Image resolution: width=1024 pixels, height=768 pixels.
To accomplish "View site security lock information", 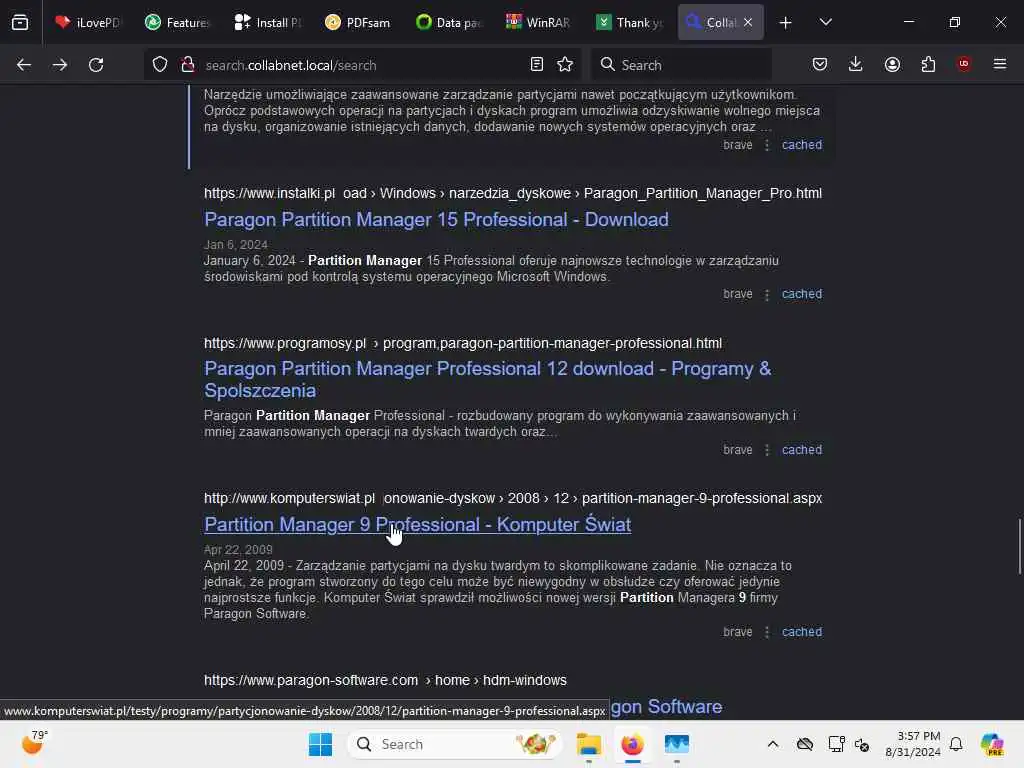I will coord(188,65).
